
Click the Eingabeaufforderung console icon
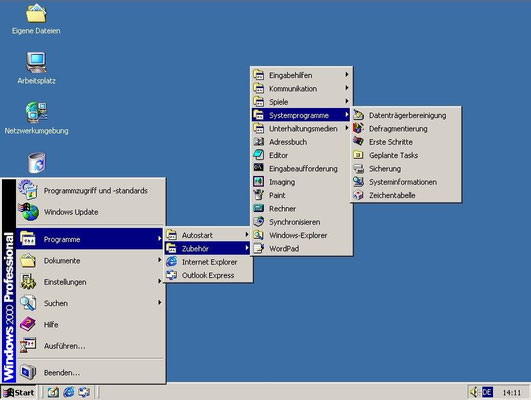259,168
